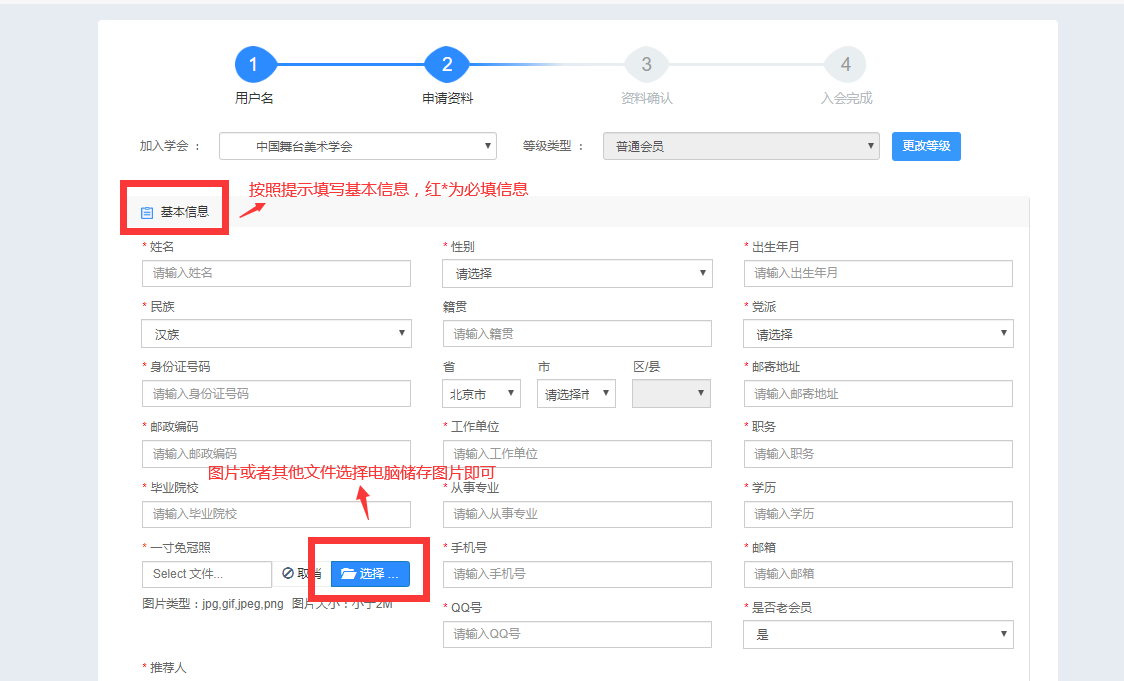The image size is (1124, 681).
Task: Open the 性别 selection dropdown
Action: point(577,273)
